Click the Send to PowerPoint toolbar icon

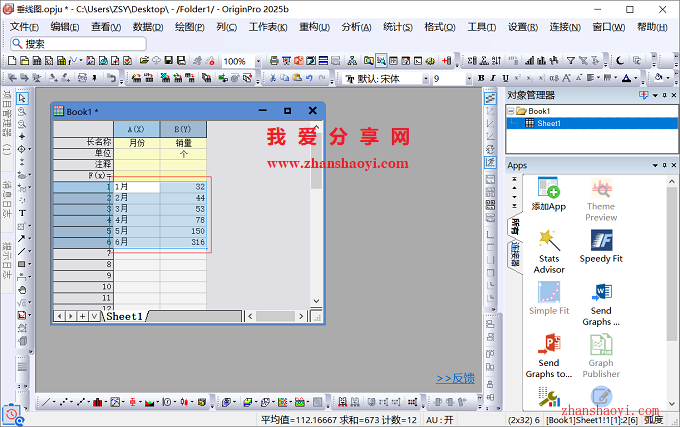click(x=298, y=61)
